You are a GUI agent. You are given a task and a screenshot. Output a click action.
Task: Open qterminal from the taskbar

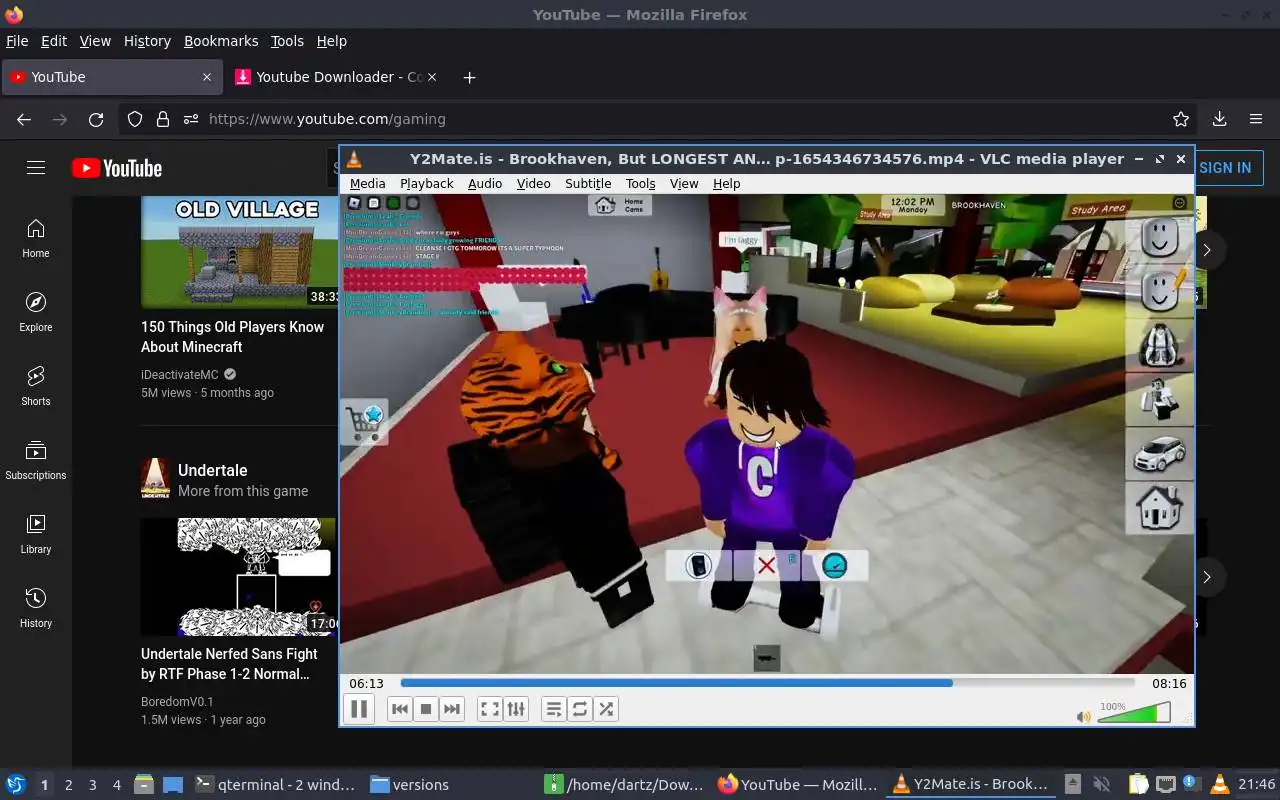coord(275,785)
